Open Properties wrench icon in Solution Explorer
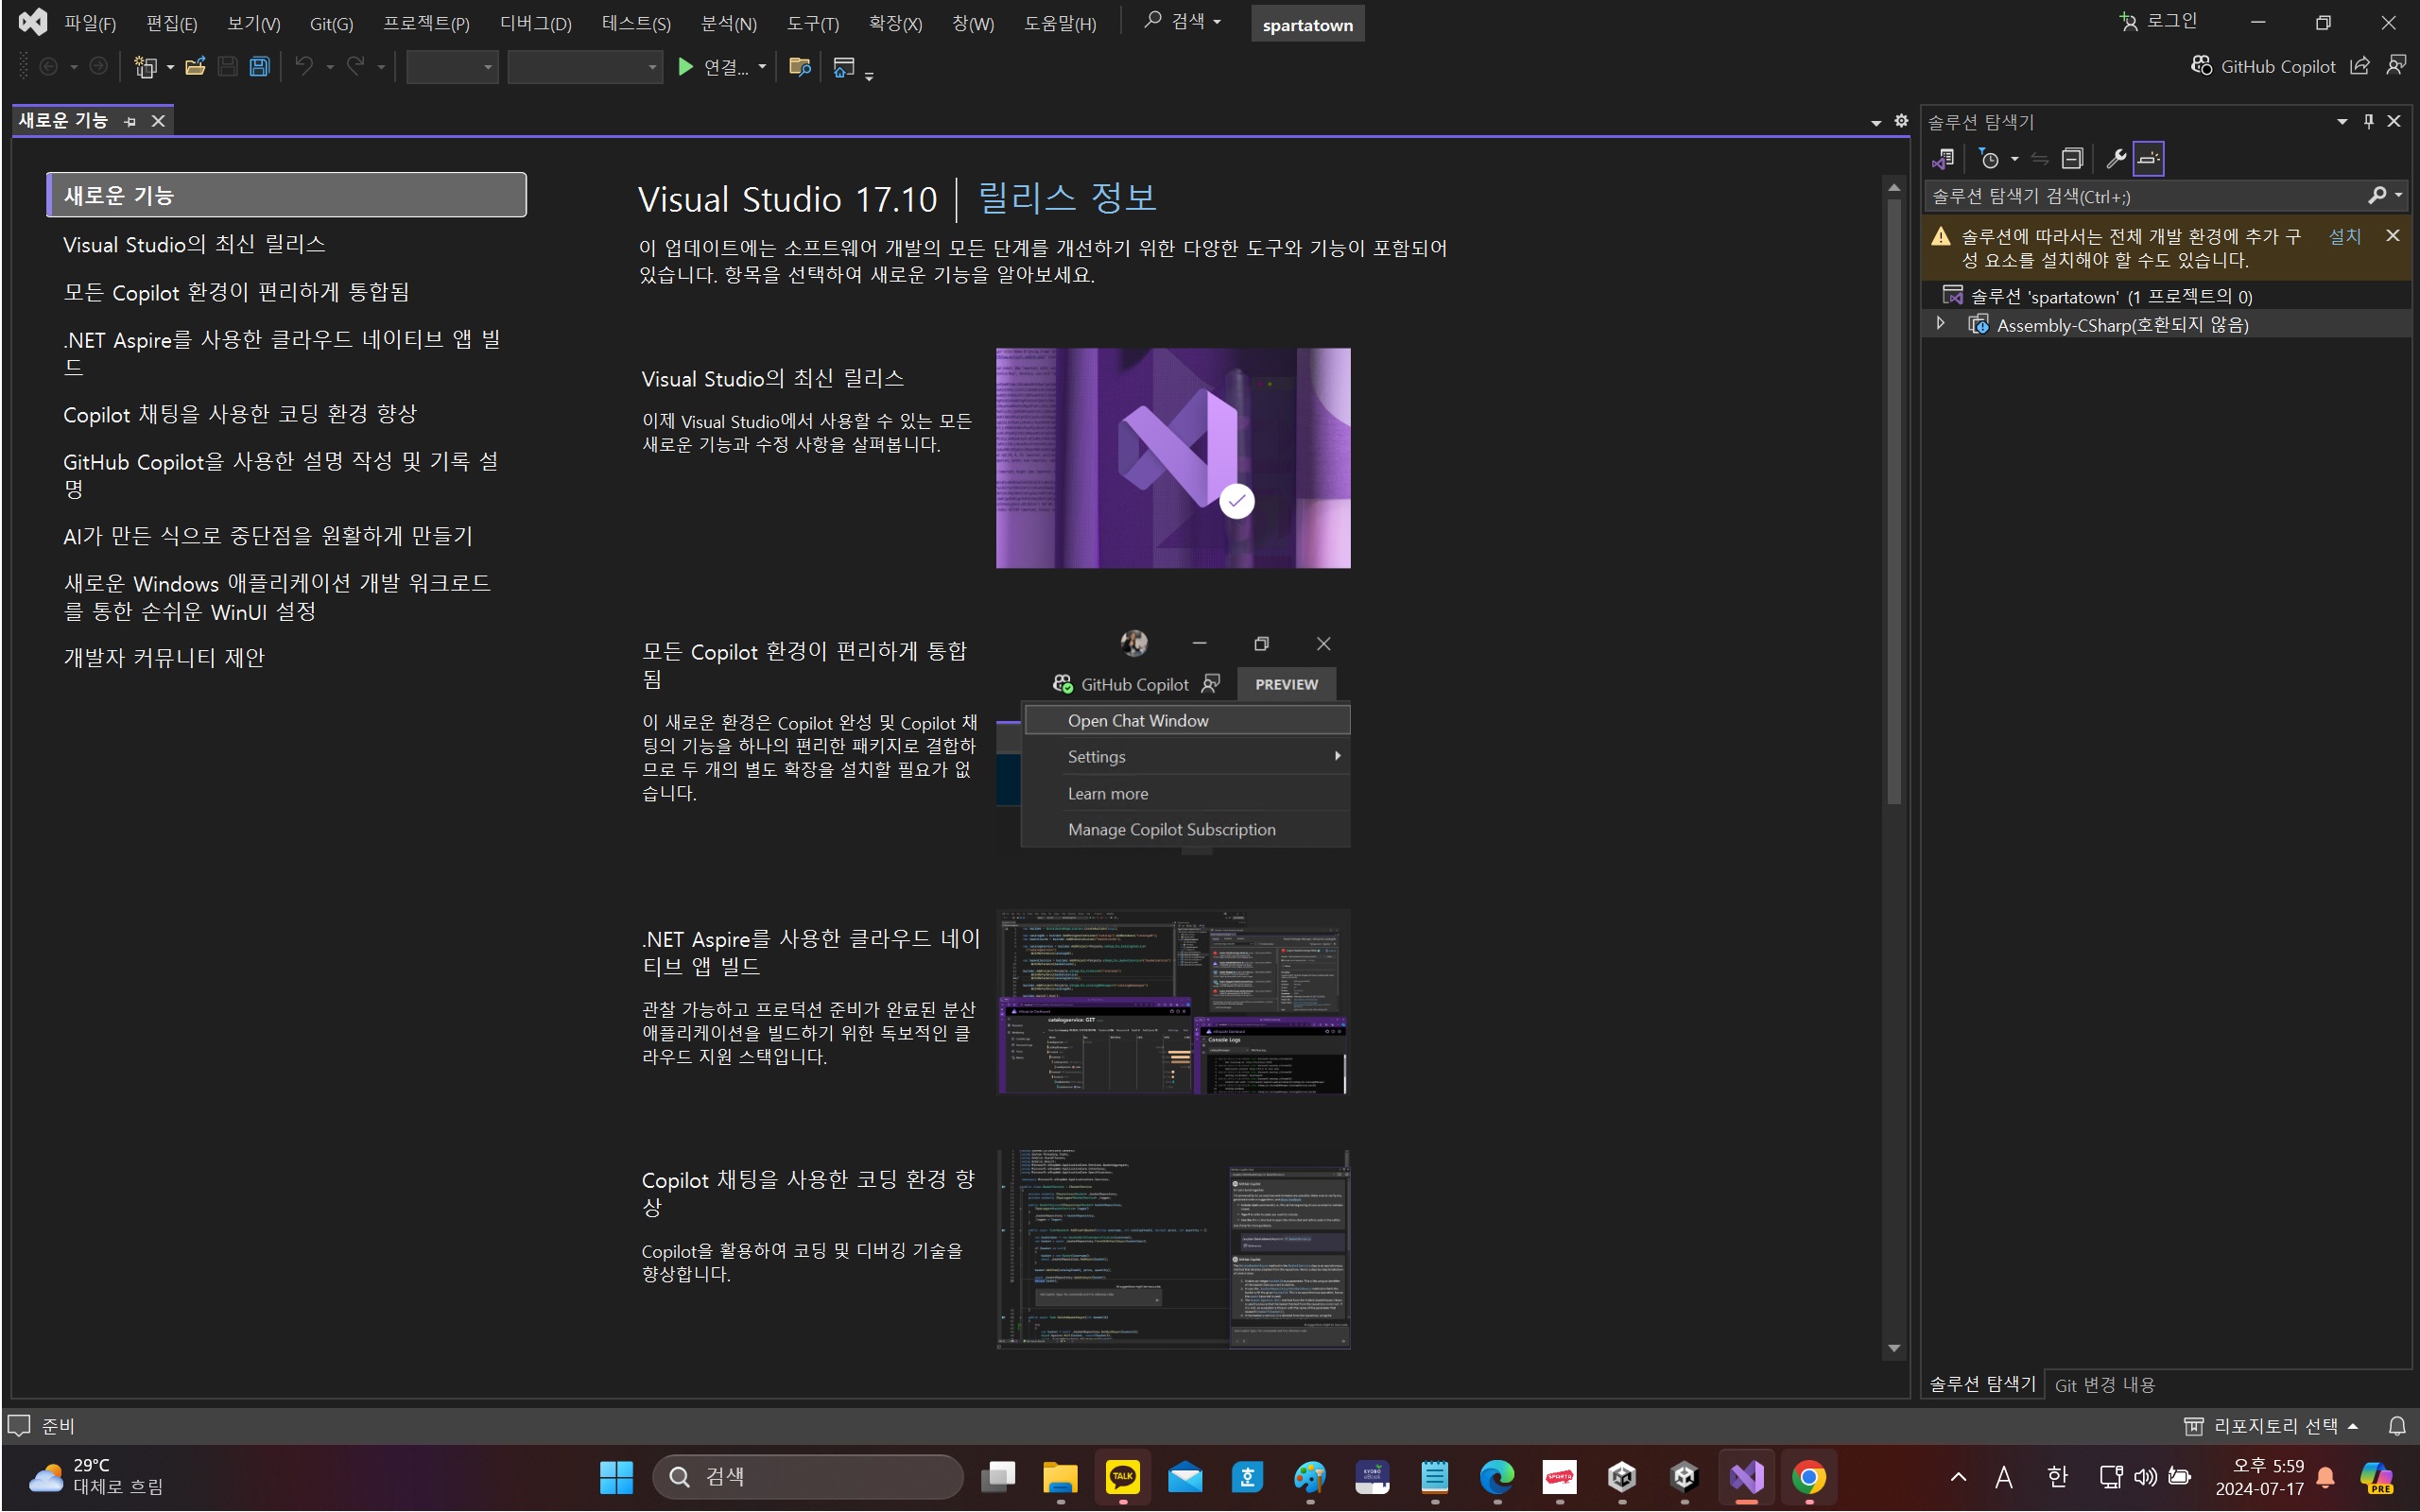This screenshot has width=2420, height=1512. tap(2114, 158)
